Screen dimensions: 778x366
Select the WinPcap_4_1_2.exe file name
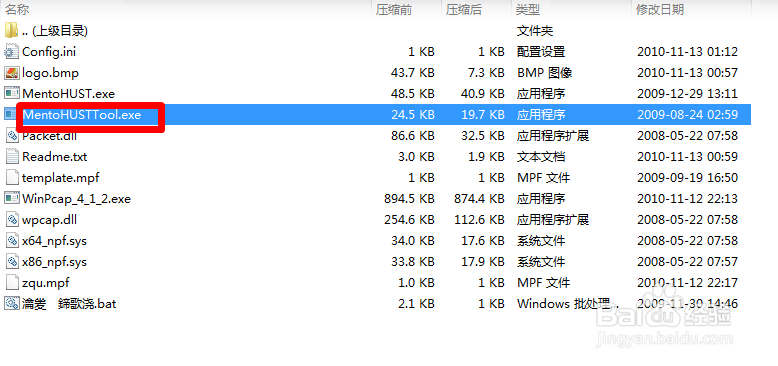pos(76,199)
